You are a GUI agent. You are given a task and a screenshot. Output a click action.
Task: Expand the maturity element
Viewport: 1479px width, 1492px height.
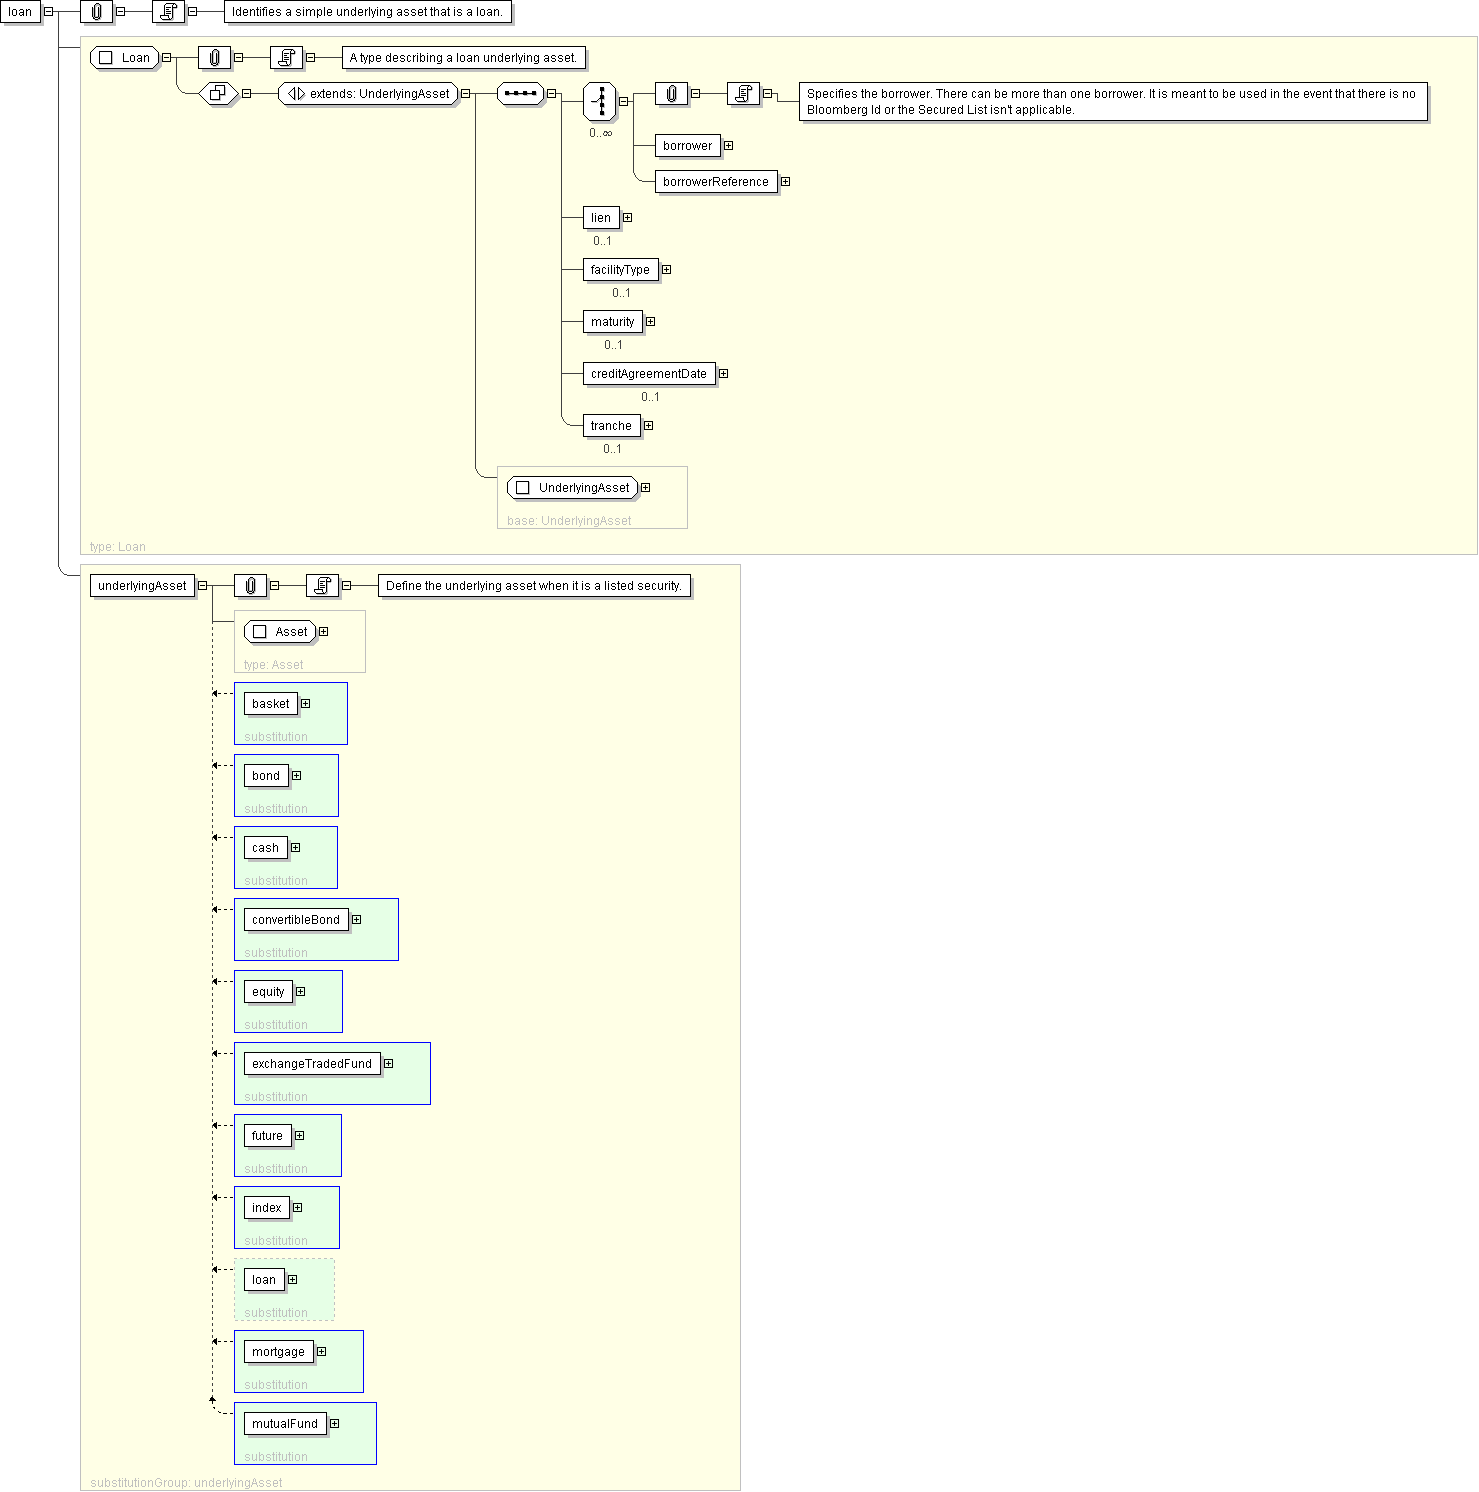tap(650, 322)
